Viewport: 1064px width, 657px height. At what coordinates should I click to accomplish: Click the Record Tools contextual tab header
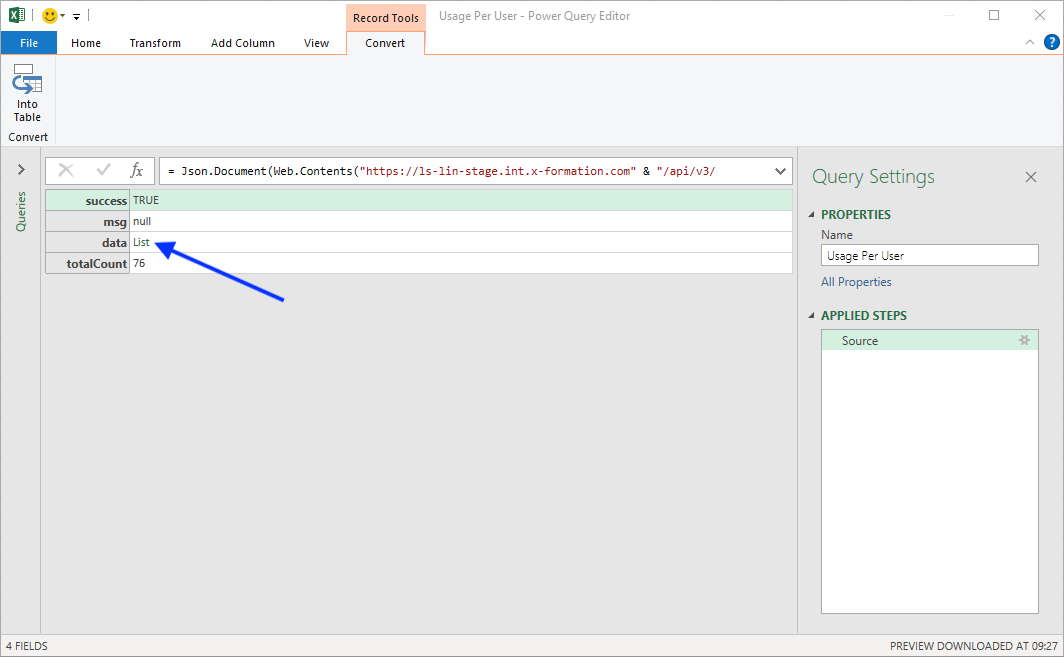pos(385,18)
